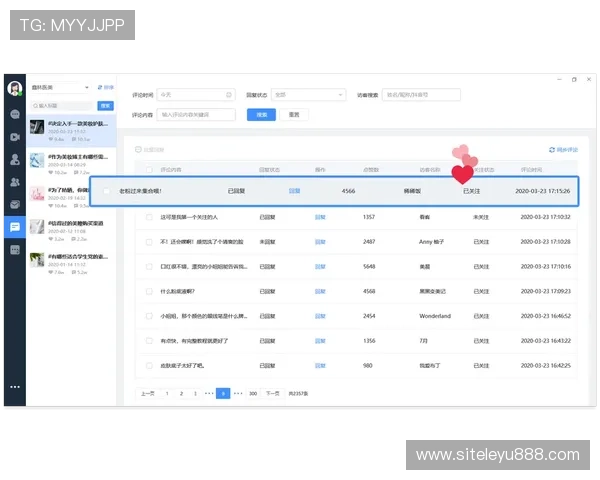This screenshot has width=600, height=480.
Task: Click the blue 搜索 button in filters
Action: (x=261, y=115)
